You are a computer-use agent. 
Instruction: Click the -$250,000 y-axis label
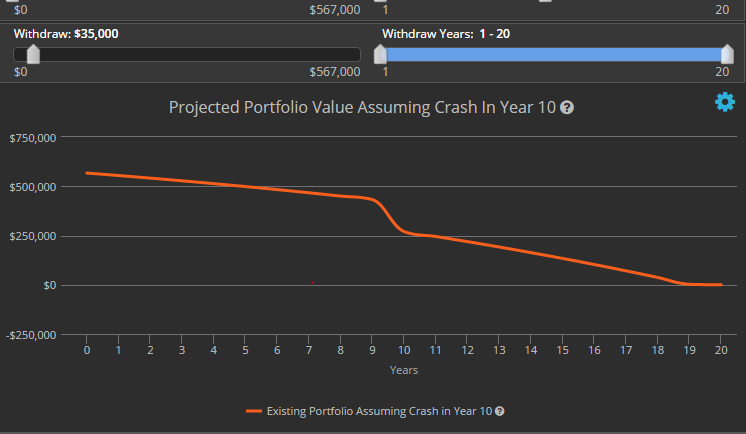32,335
